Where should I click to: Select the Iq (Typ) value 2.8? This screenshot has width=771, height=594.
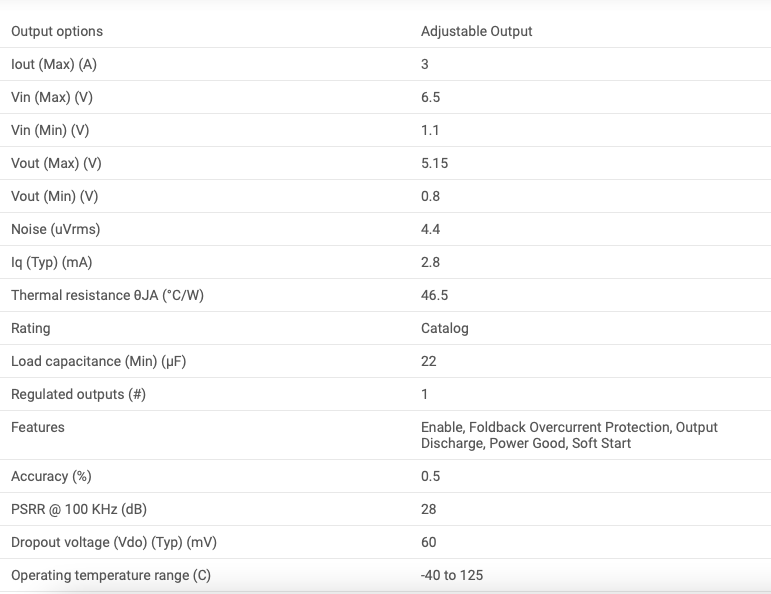click(430, 262)
